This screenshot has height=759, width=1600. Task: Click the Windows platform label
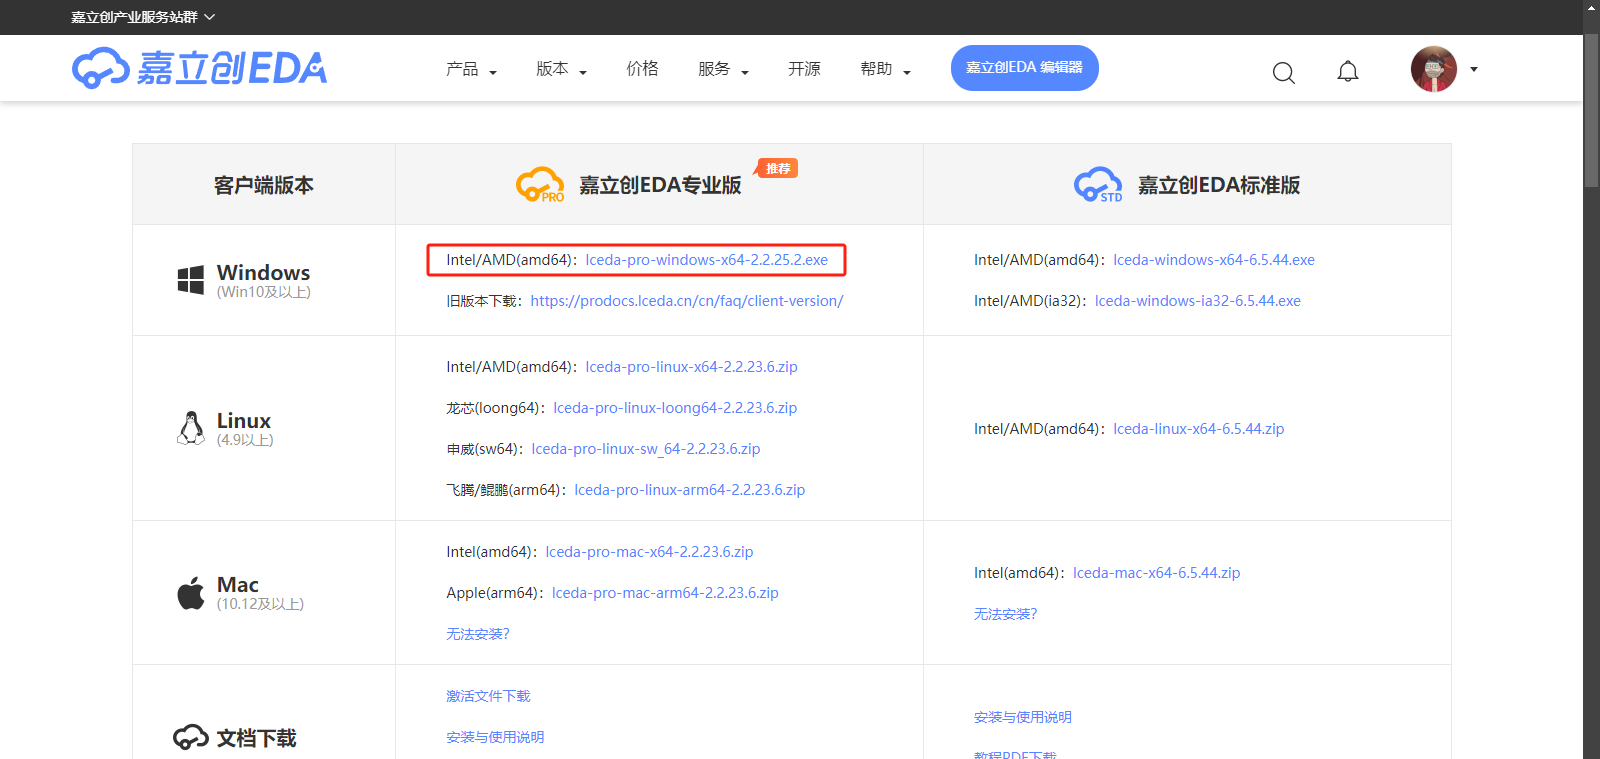tap(264, 272)
